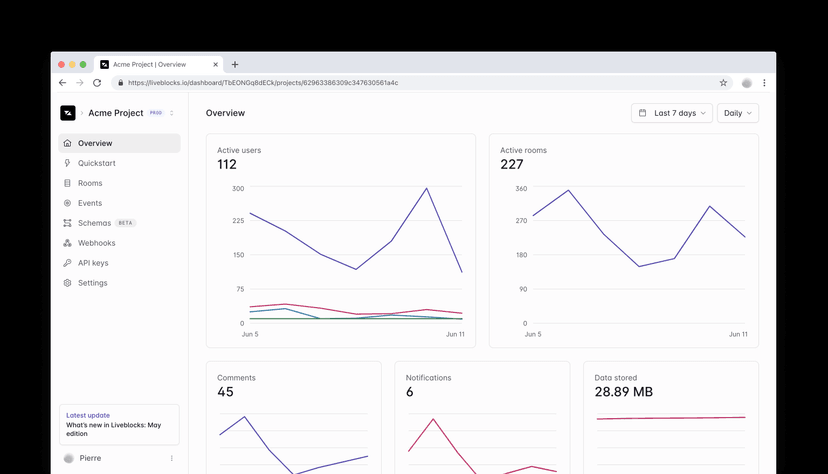The height and width of the screenshot is (474, 828).
Task: Expand the project switcher arrows beside PROD
Action: pyautogui.click(x=172, y=113)
